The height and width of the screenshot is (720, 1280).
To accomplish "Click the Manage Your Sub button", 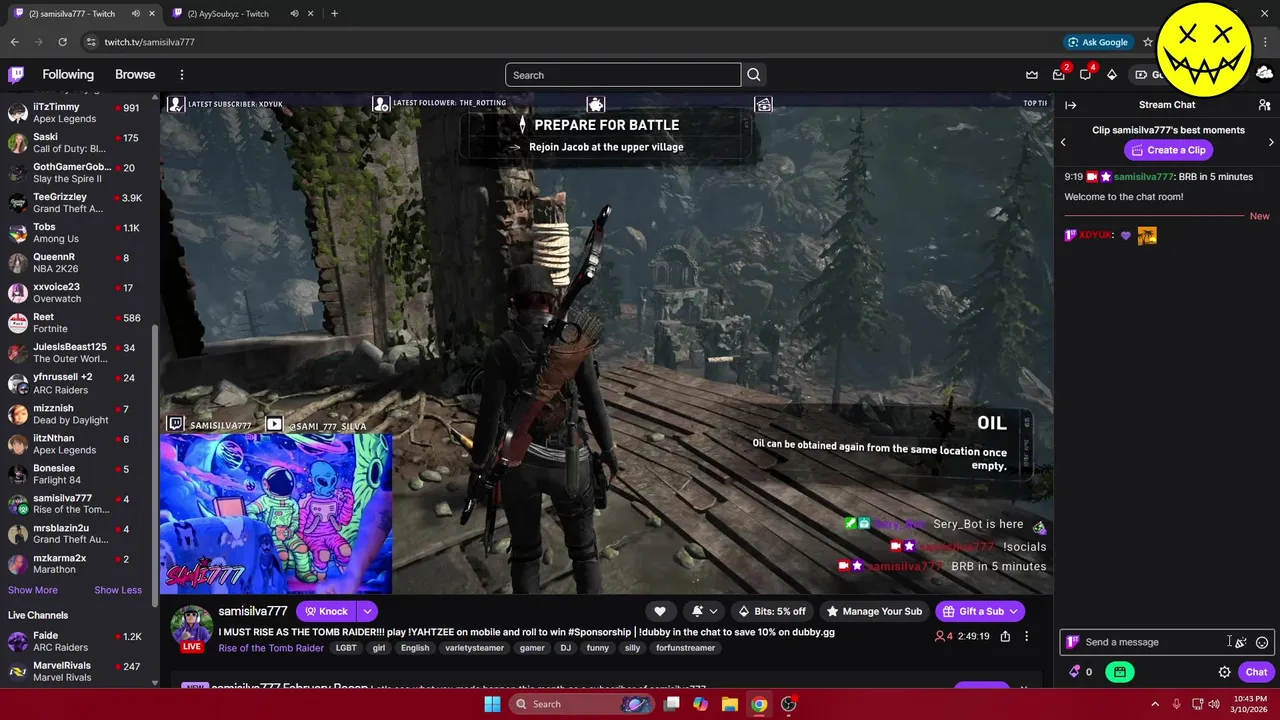I will coord(873,611).
